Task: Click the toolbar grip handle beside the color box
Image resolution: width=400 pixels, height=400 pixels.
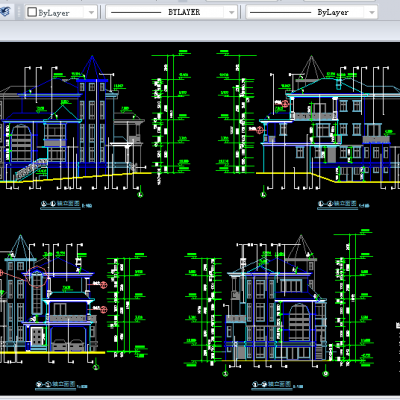Action: 19,12
